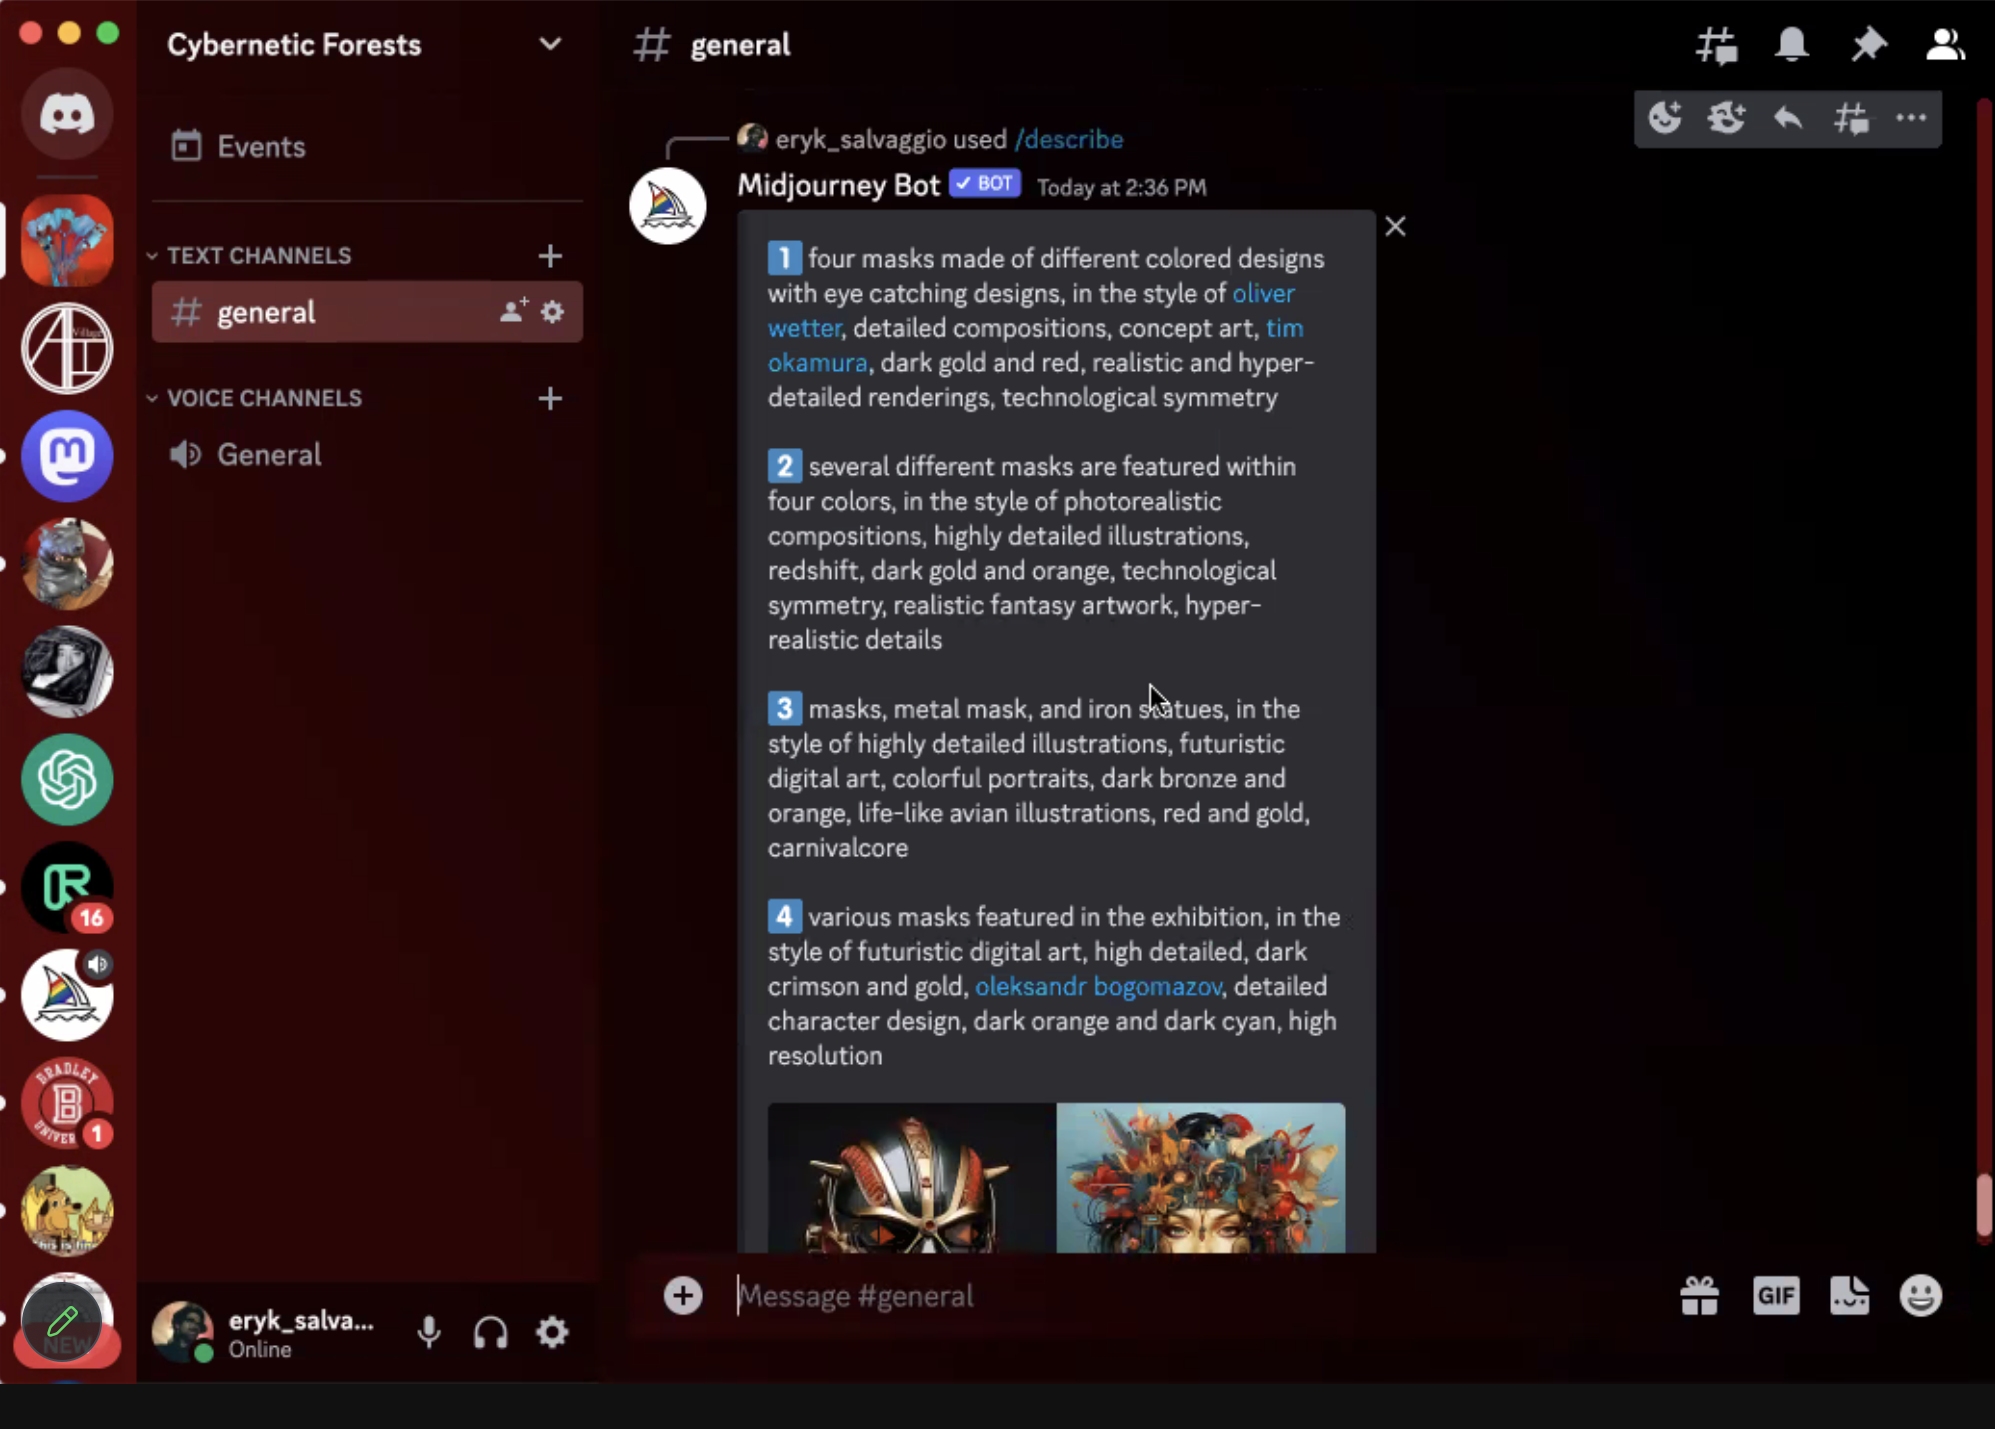Show pinned messages pin icon

[x=1867, y=45]
